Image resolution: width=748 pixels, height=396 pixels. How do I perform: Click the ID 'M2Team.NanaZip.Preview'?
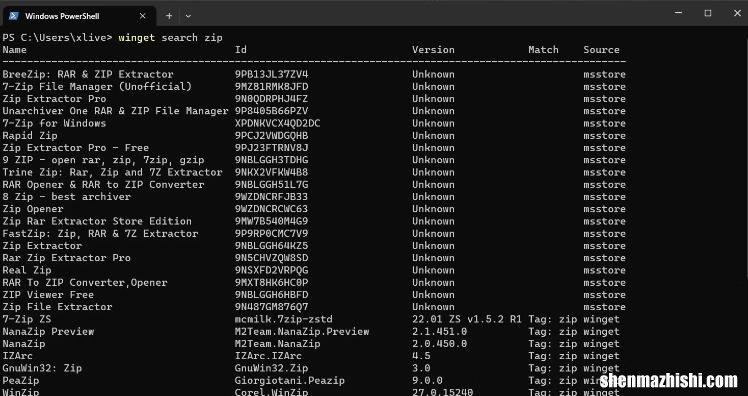301,332
